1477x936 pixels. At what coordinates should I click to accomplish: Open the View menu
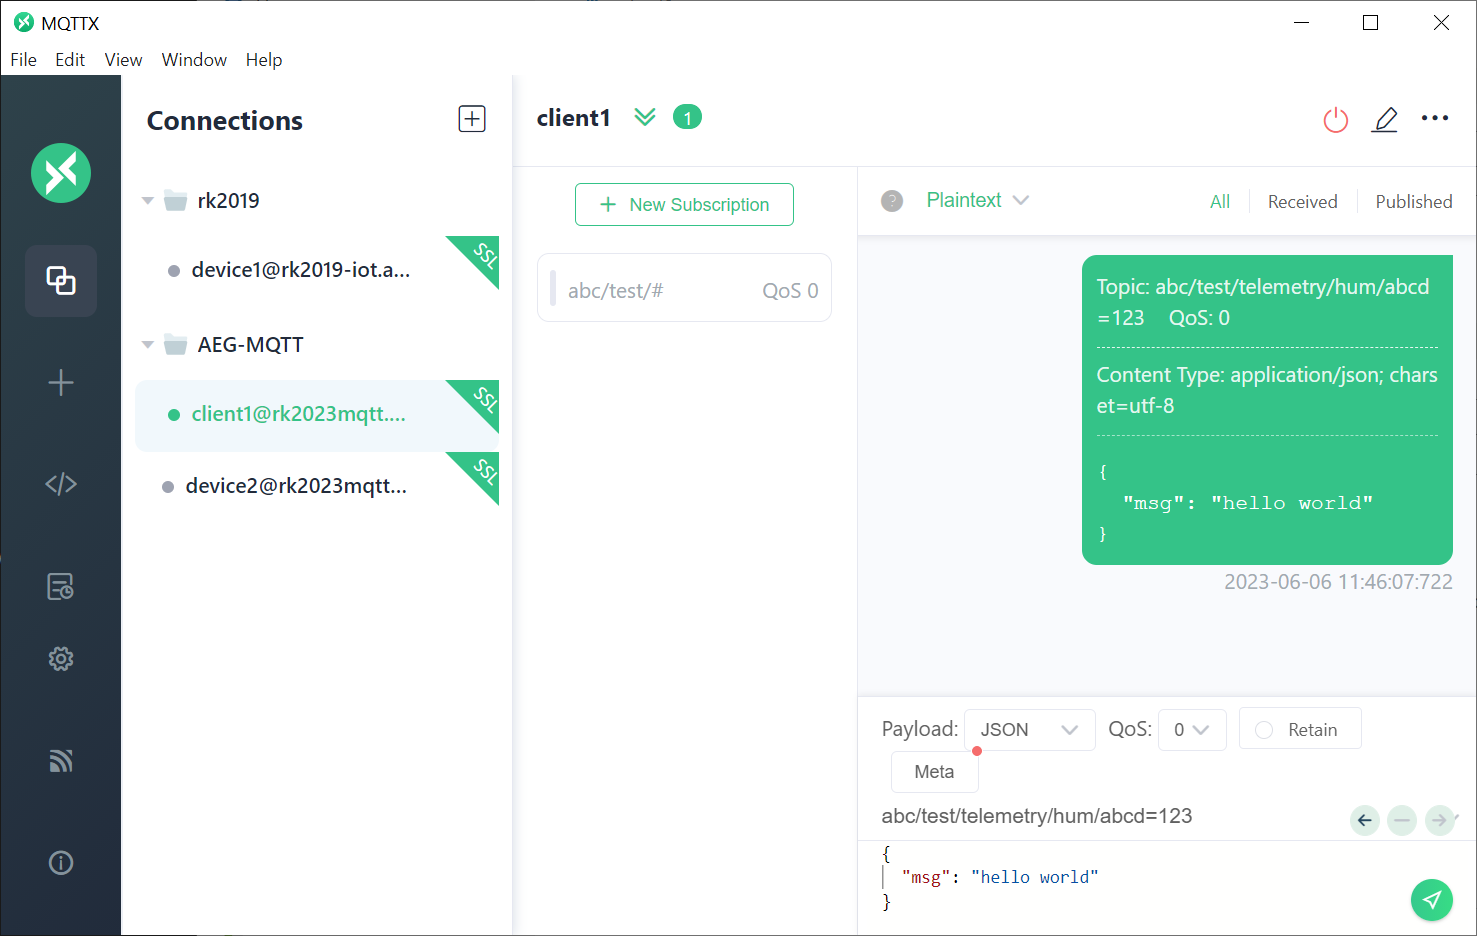pos(123,60)
